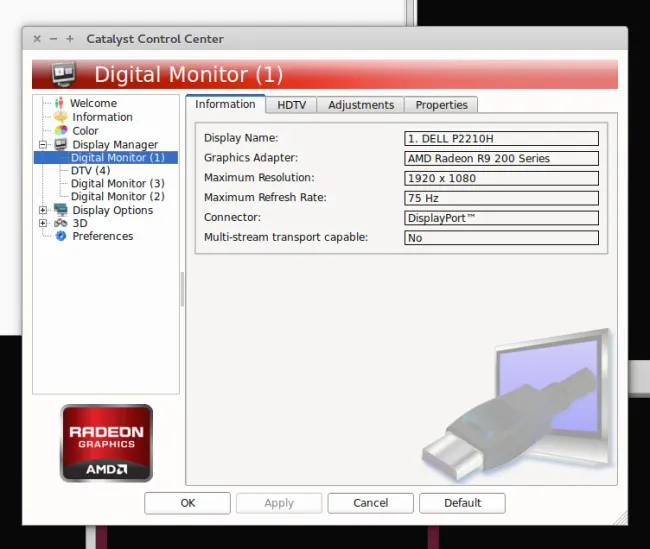Click the Graphics Adapter field
650x549 pixels.
[501, 158]
